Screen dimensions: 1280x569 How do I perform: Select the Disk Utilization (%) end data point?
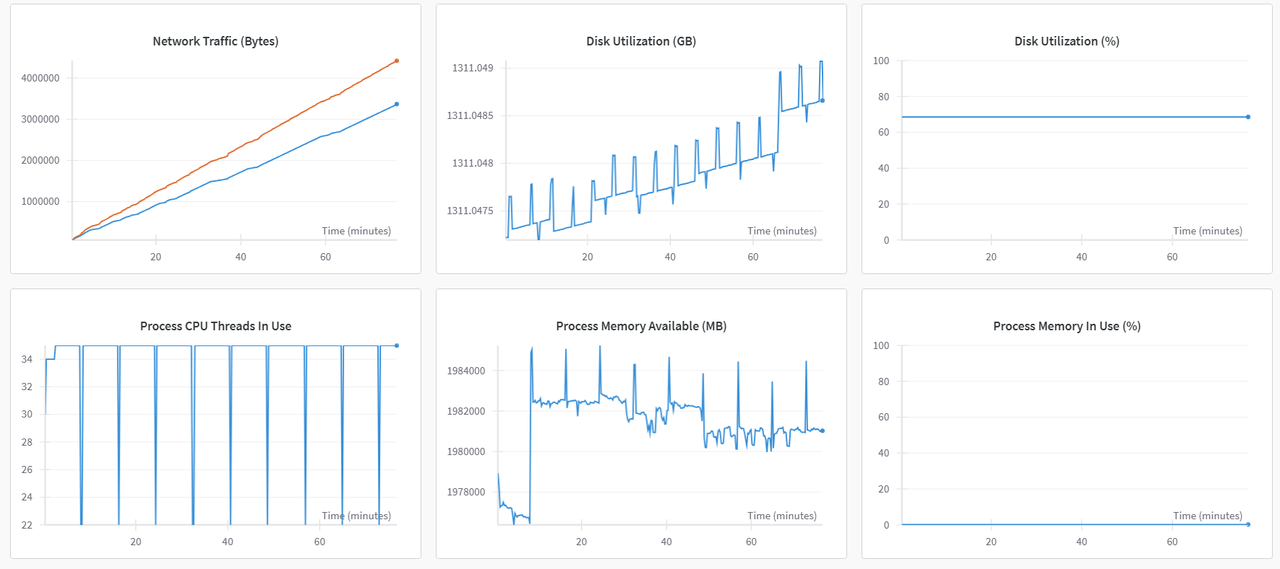coord(1248,117)
